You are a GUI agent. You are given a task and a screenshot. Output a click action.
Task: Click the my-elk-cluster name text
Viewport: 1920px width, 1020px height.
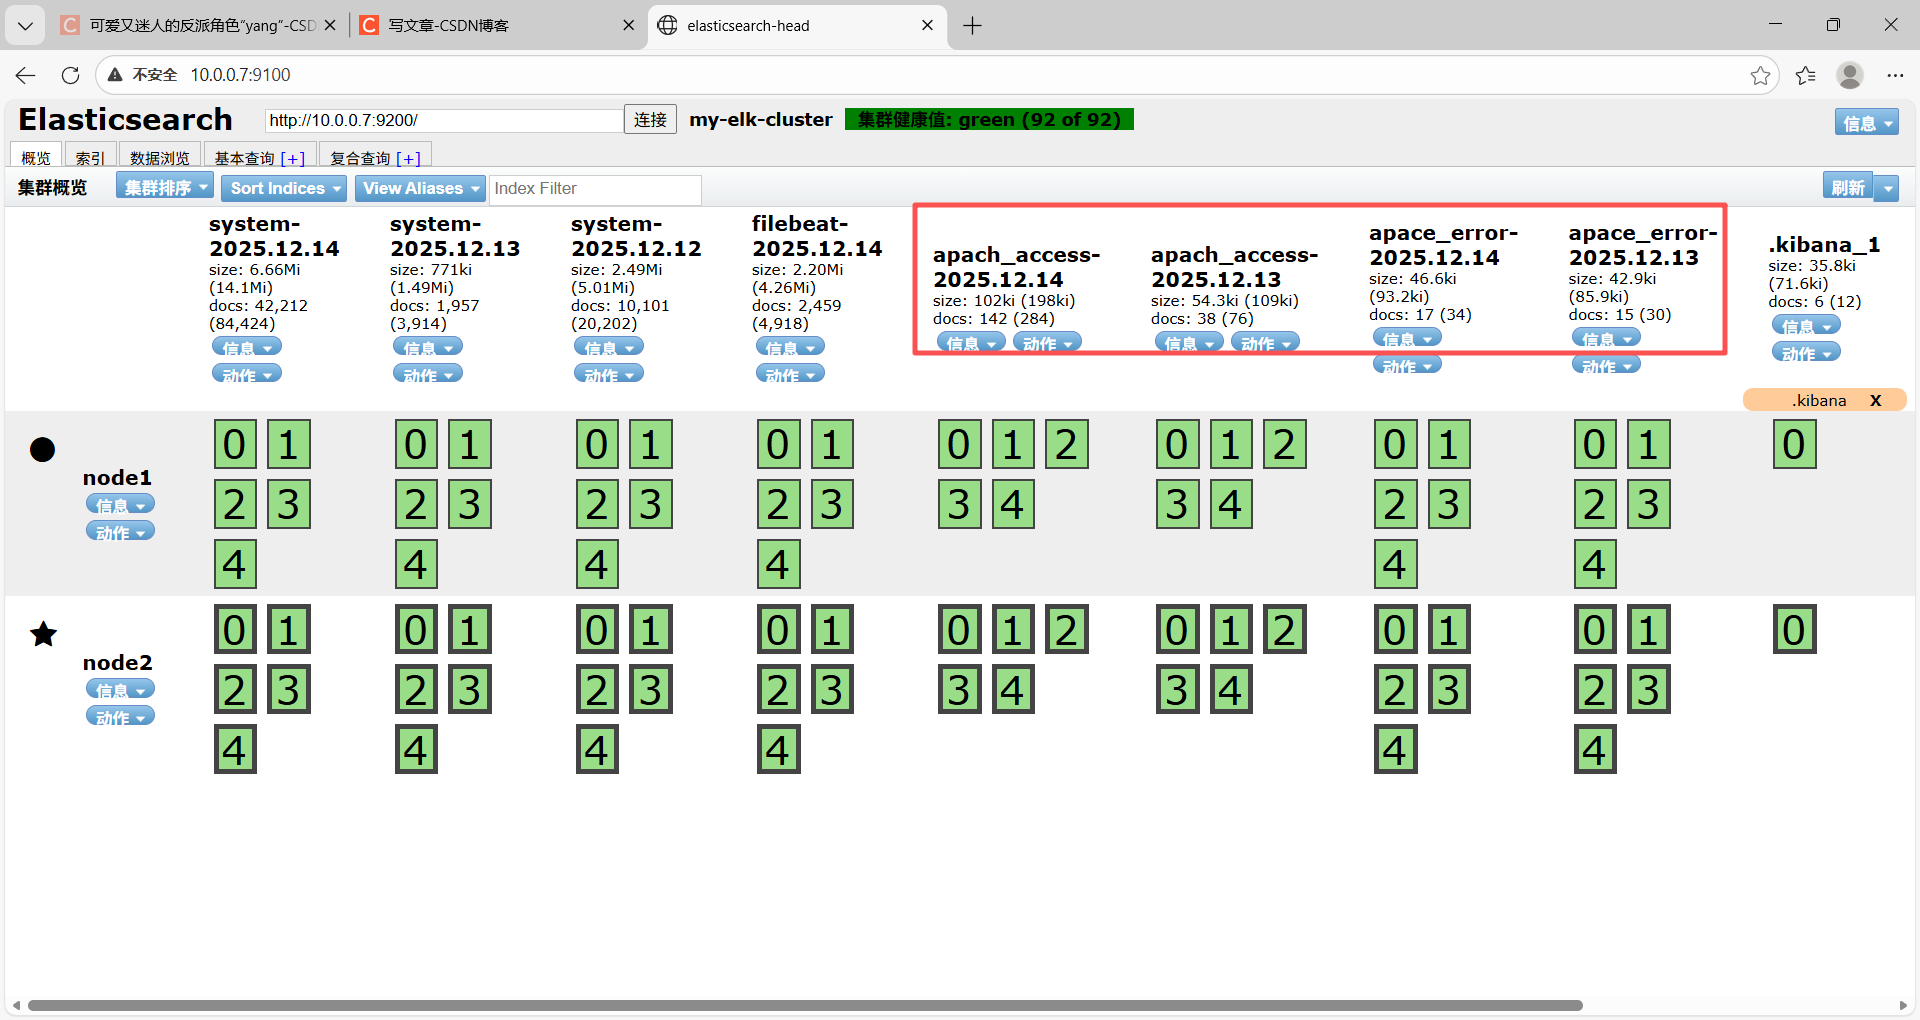[x=760, y=120]
